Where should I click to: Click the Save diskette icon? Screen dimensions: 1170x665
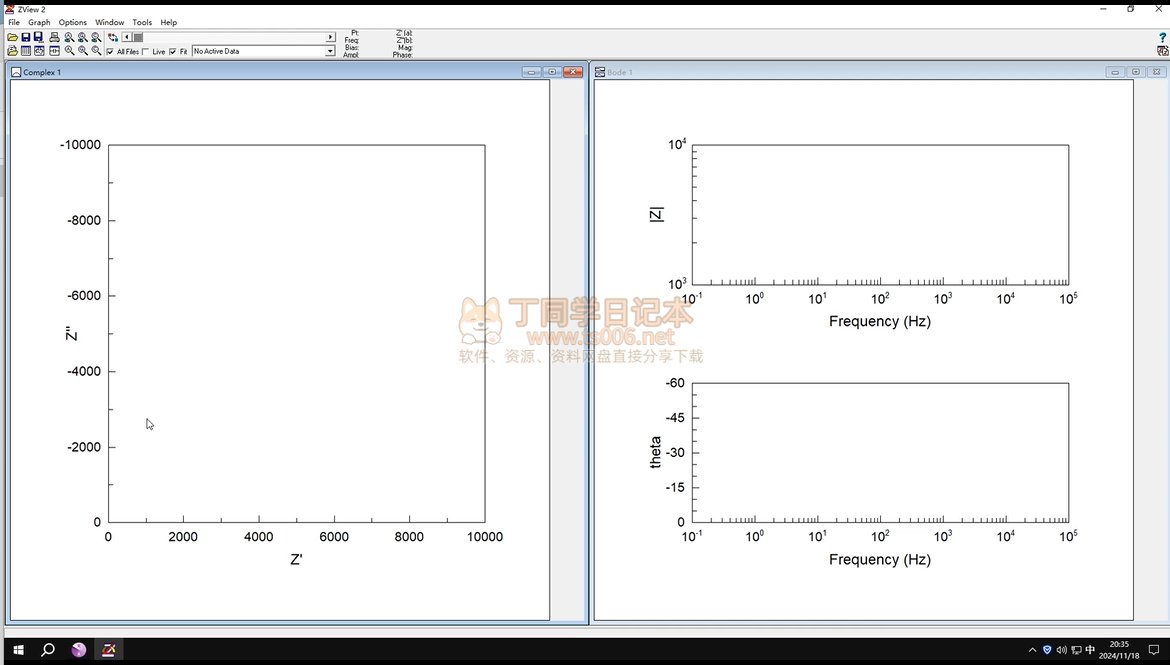(26, 37)
